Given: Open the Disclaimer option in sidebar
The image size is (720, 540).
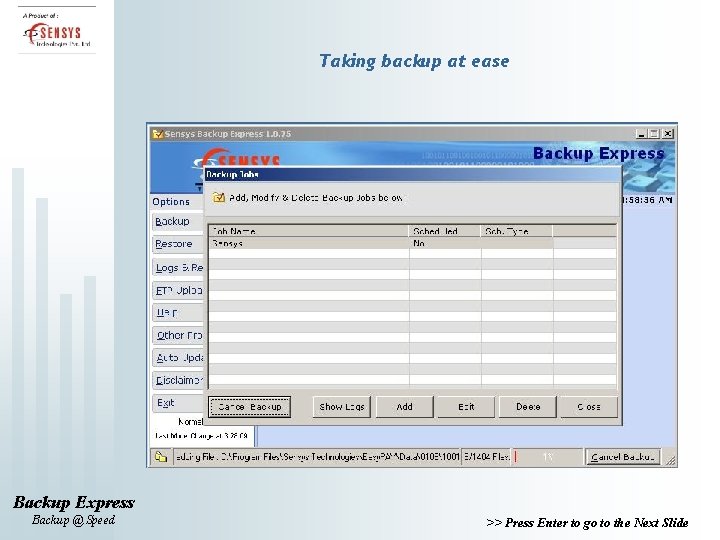Looking at the screenshot, I should click(178, 380).
